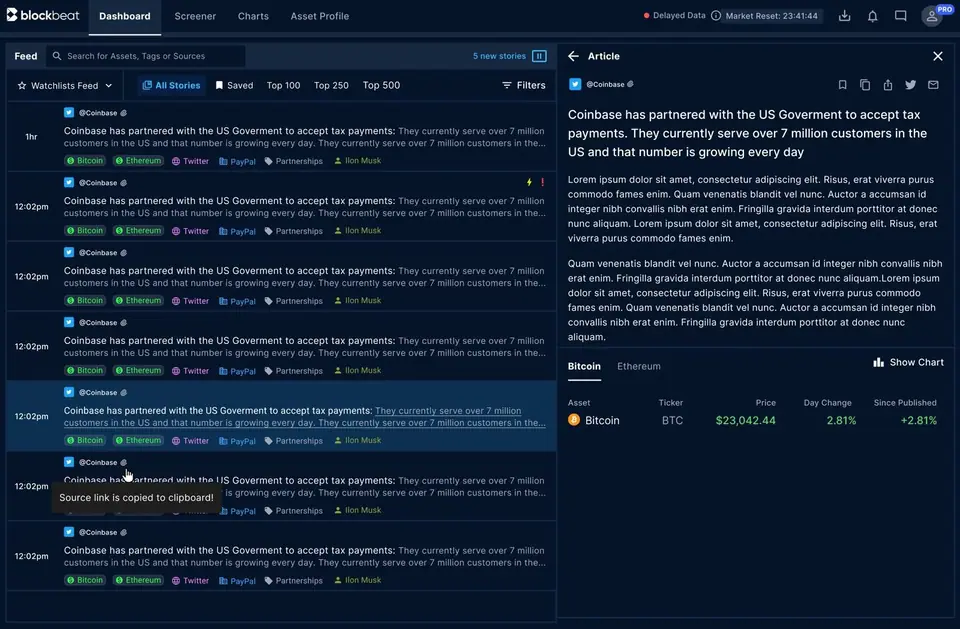Open the Charts tab
This screenshot has height=629, width=960.
(253, 17)
